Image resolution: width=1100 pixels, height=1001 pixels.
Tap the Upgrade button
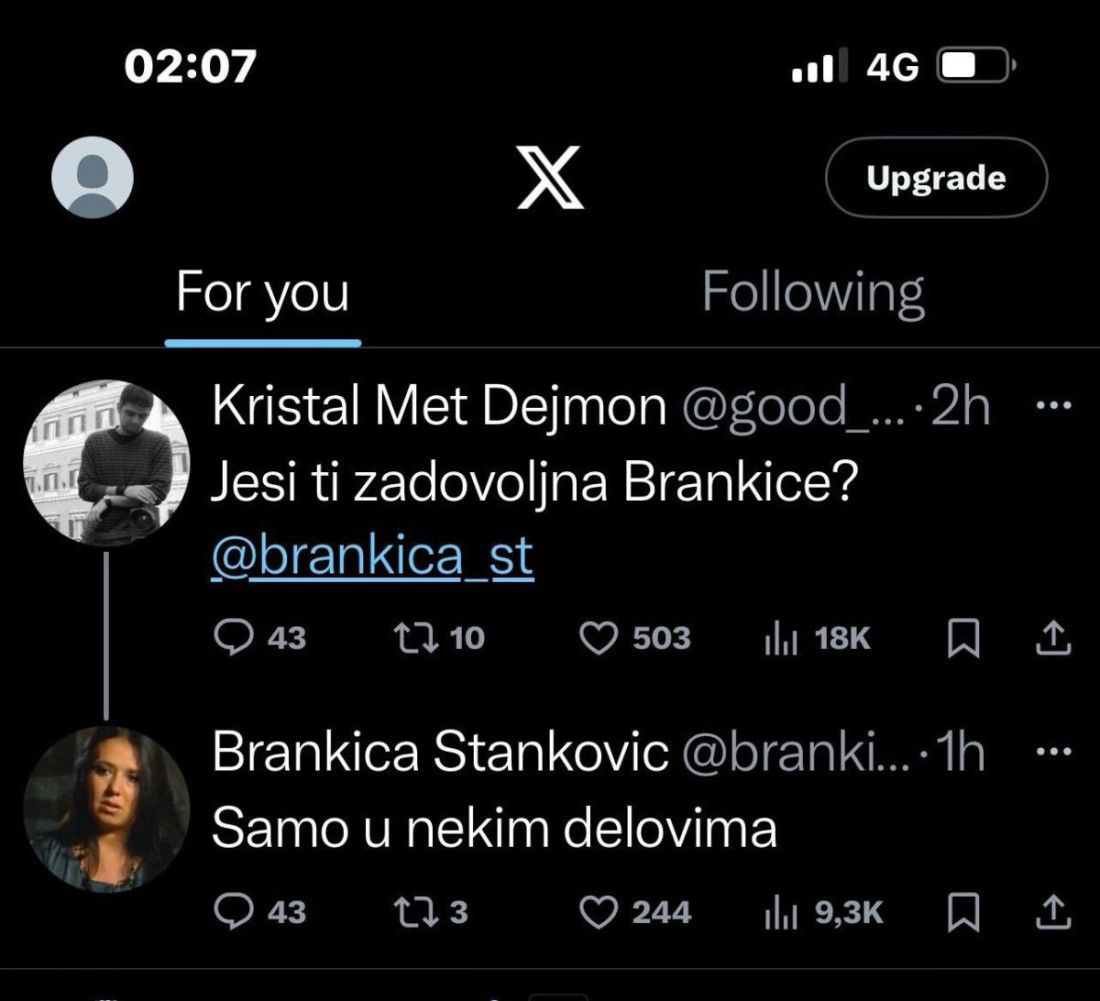[x=936, y=179]
